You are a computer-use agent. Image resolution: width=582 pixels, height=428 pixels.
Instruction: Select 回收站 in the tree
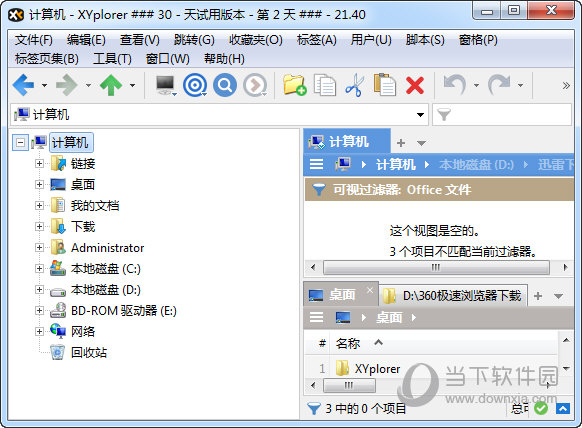[89, 352]
